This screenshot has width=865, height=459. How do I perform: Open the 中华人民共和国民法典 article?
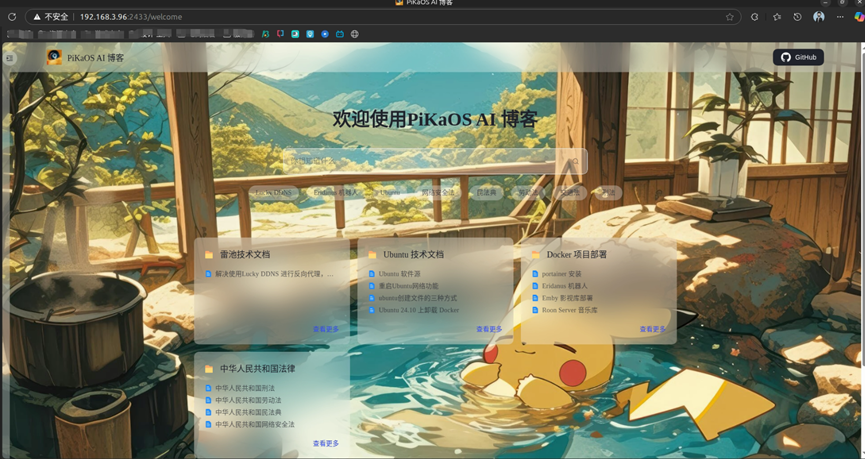pyautogui.click(x=248, y=413)
